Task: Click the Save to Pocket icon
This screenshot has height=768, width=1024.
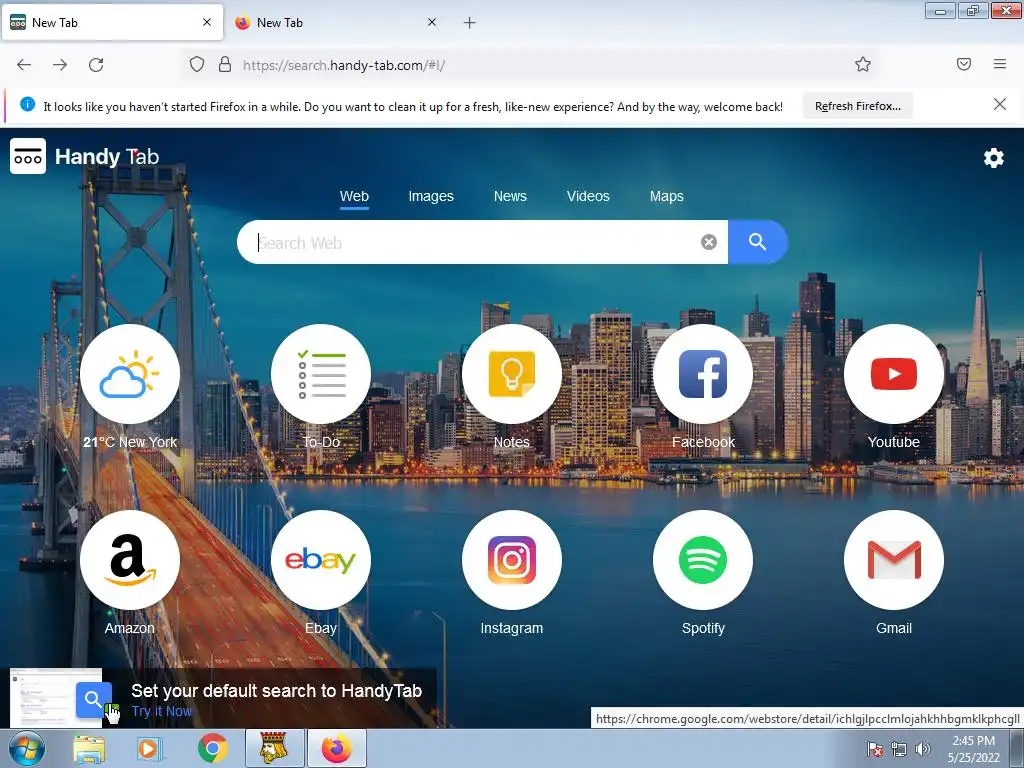Action: point(963,64)
